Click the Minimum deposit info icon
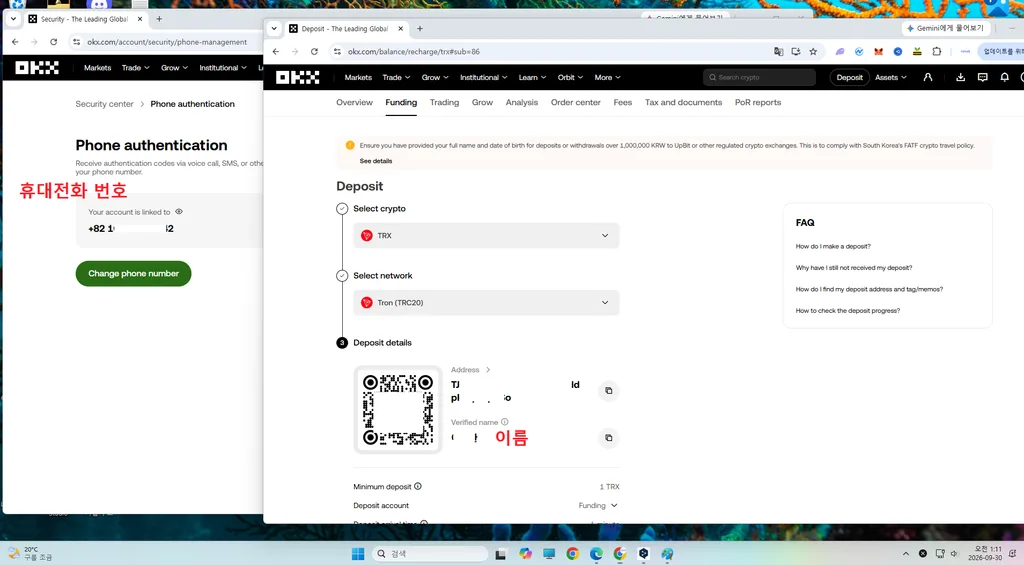This screenshot has width=1024, height=565. click(418, 486)
